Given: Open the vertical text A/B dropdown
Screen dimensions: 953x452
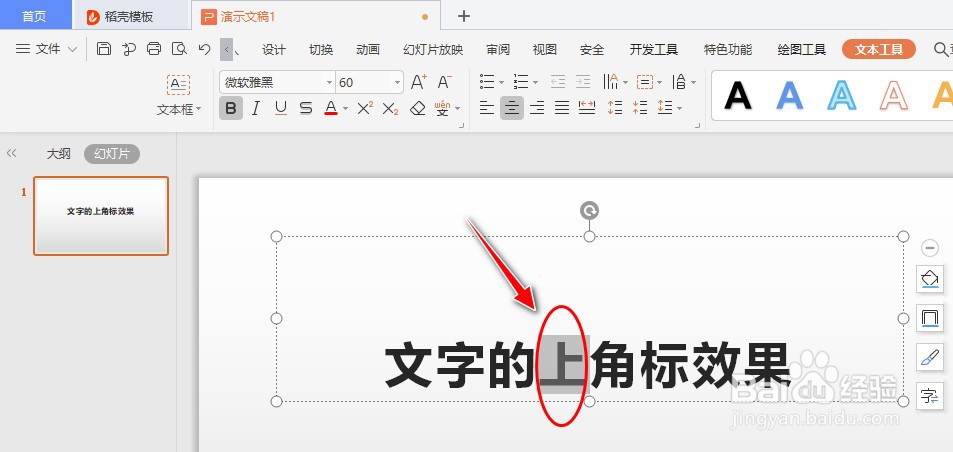Looking at the screenshot, I should (x=693, y=83).
